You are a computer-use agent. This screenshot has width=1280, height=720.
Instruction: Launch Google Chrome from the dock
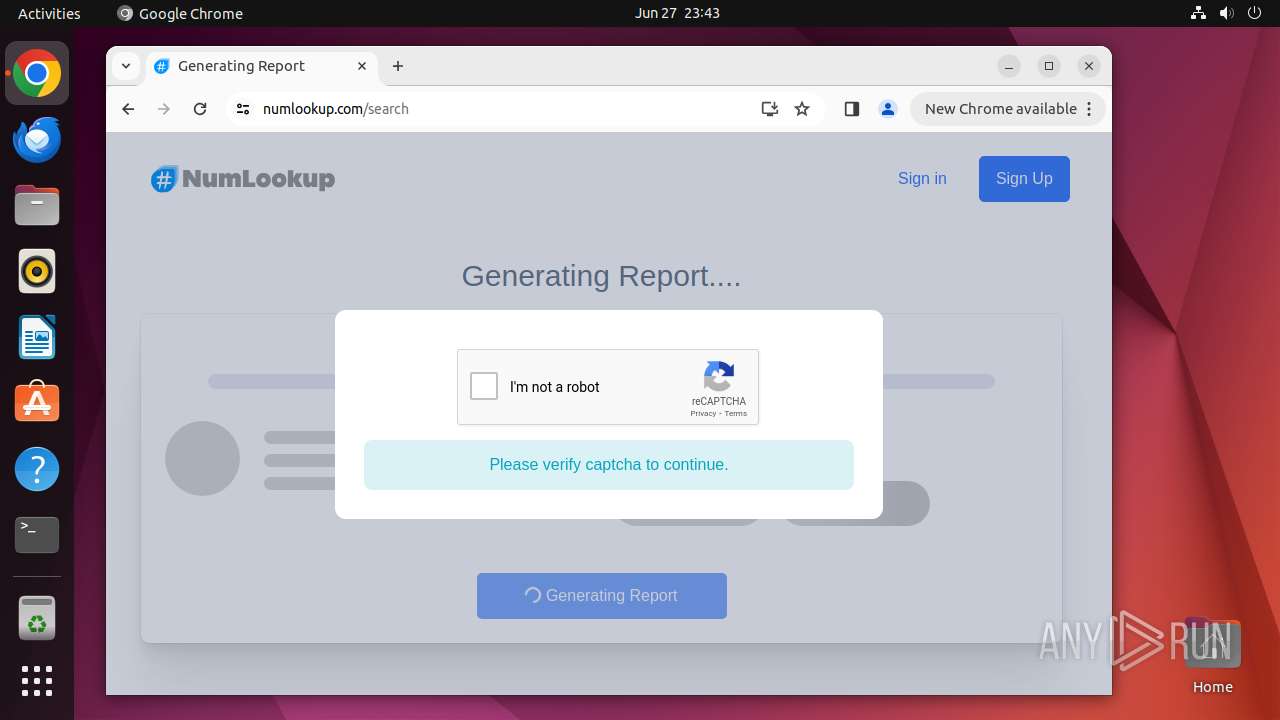tap(37, 73)
